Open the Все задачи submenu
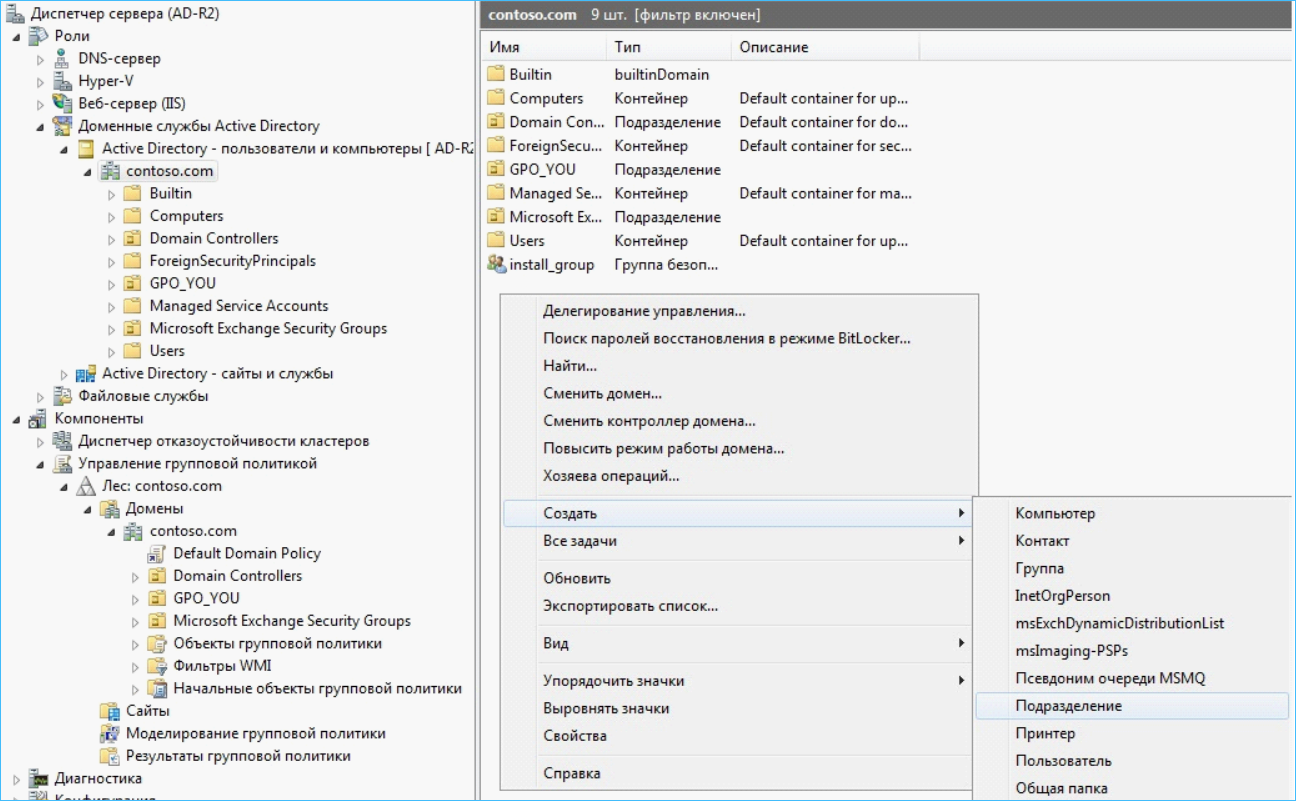The image size is (1296, 801). (738, 541)
